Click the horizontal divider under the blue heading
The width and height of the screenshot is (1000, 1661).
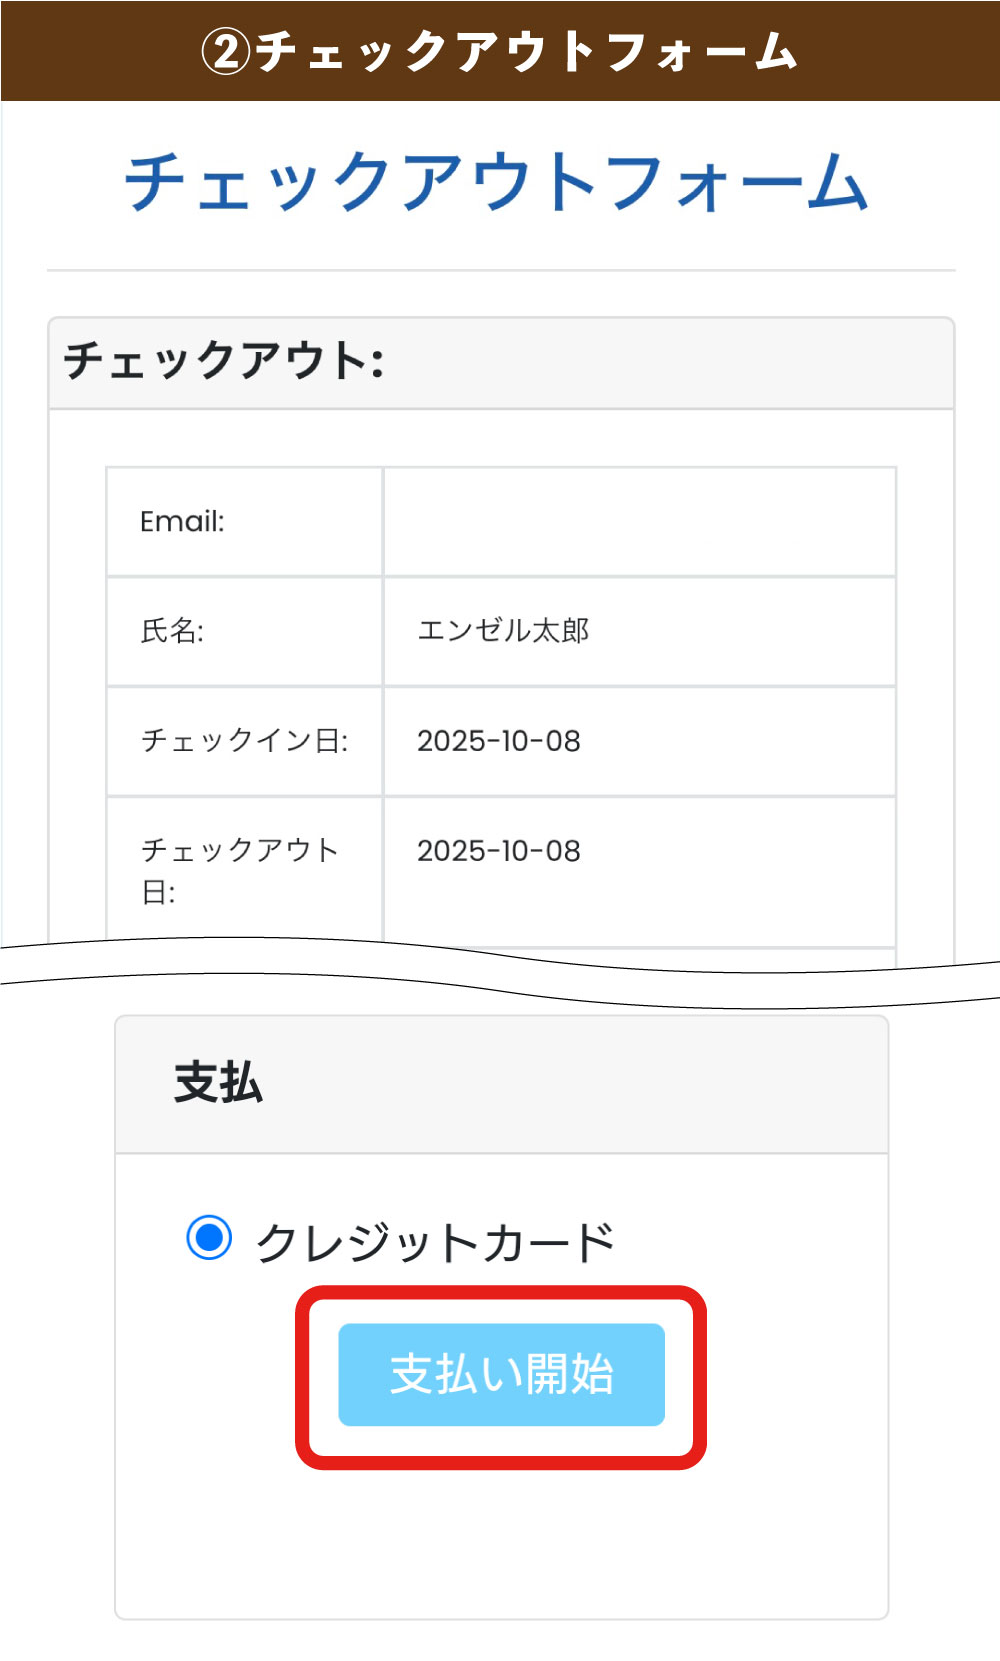tap(500, 270)
